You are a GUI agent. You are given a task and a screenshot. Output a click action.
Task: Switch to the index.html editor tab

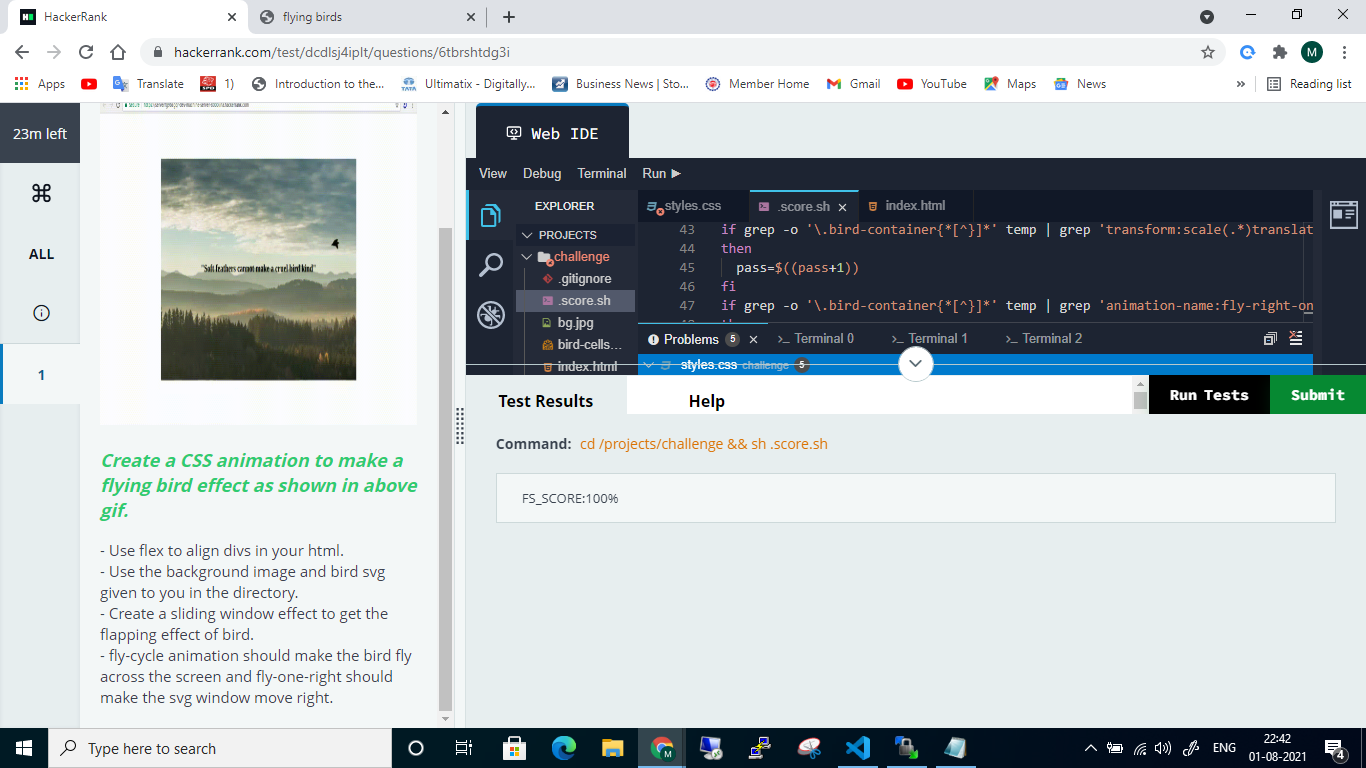coord(913,206)
